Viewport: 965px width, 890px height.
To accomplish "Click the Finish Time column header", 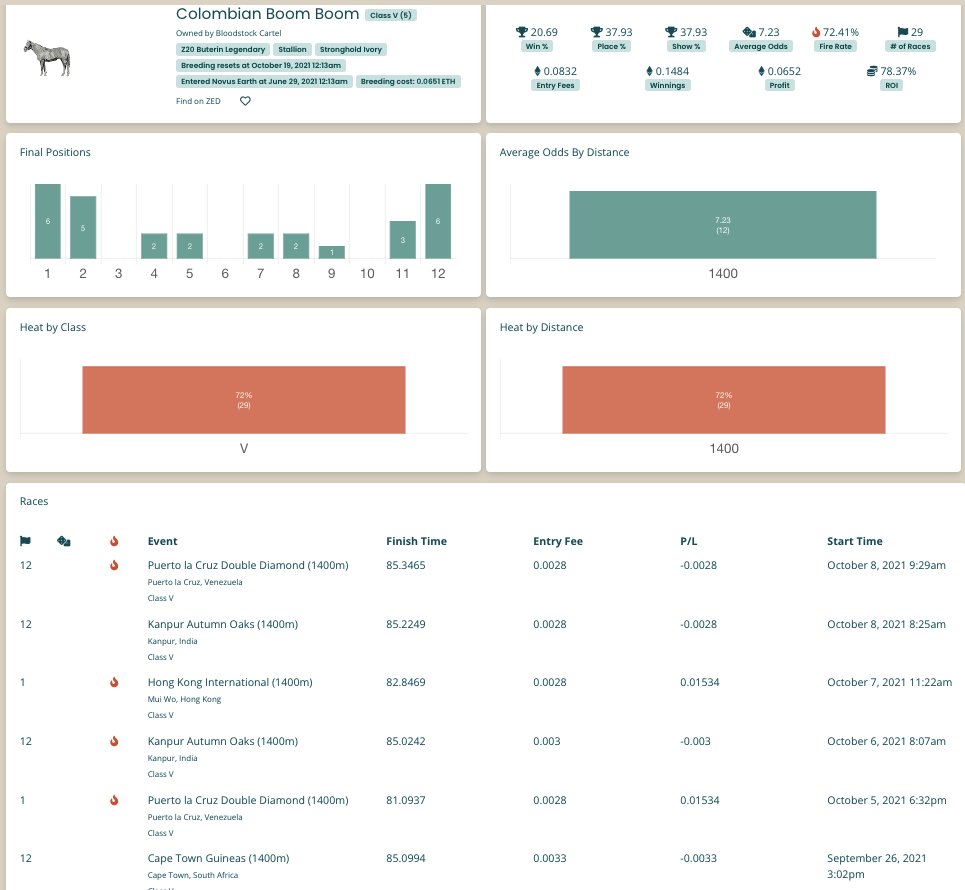I will (417, 541).
